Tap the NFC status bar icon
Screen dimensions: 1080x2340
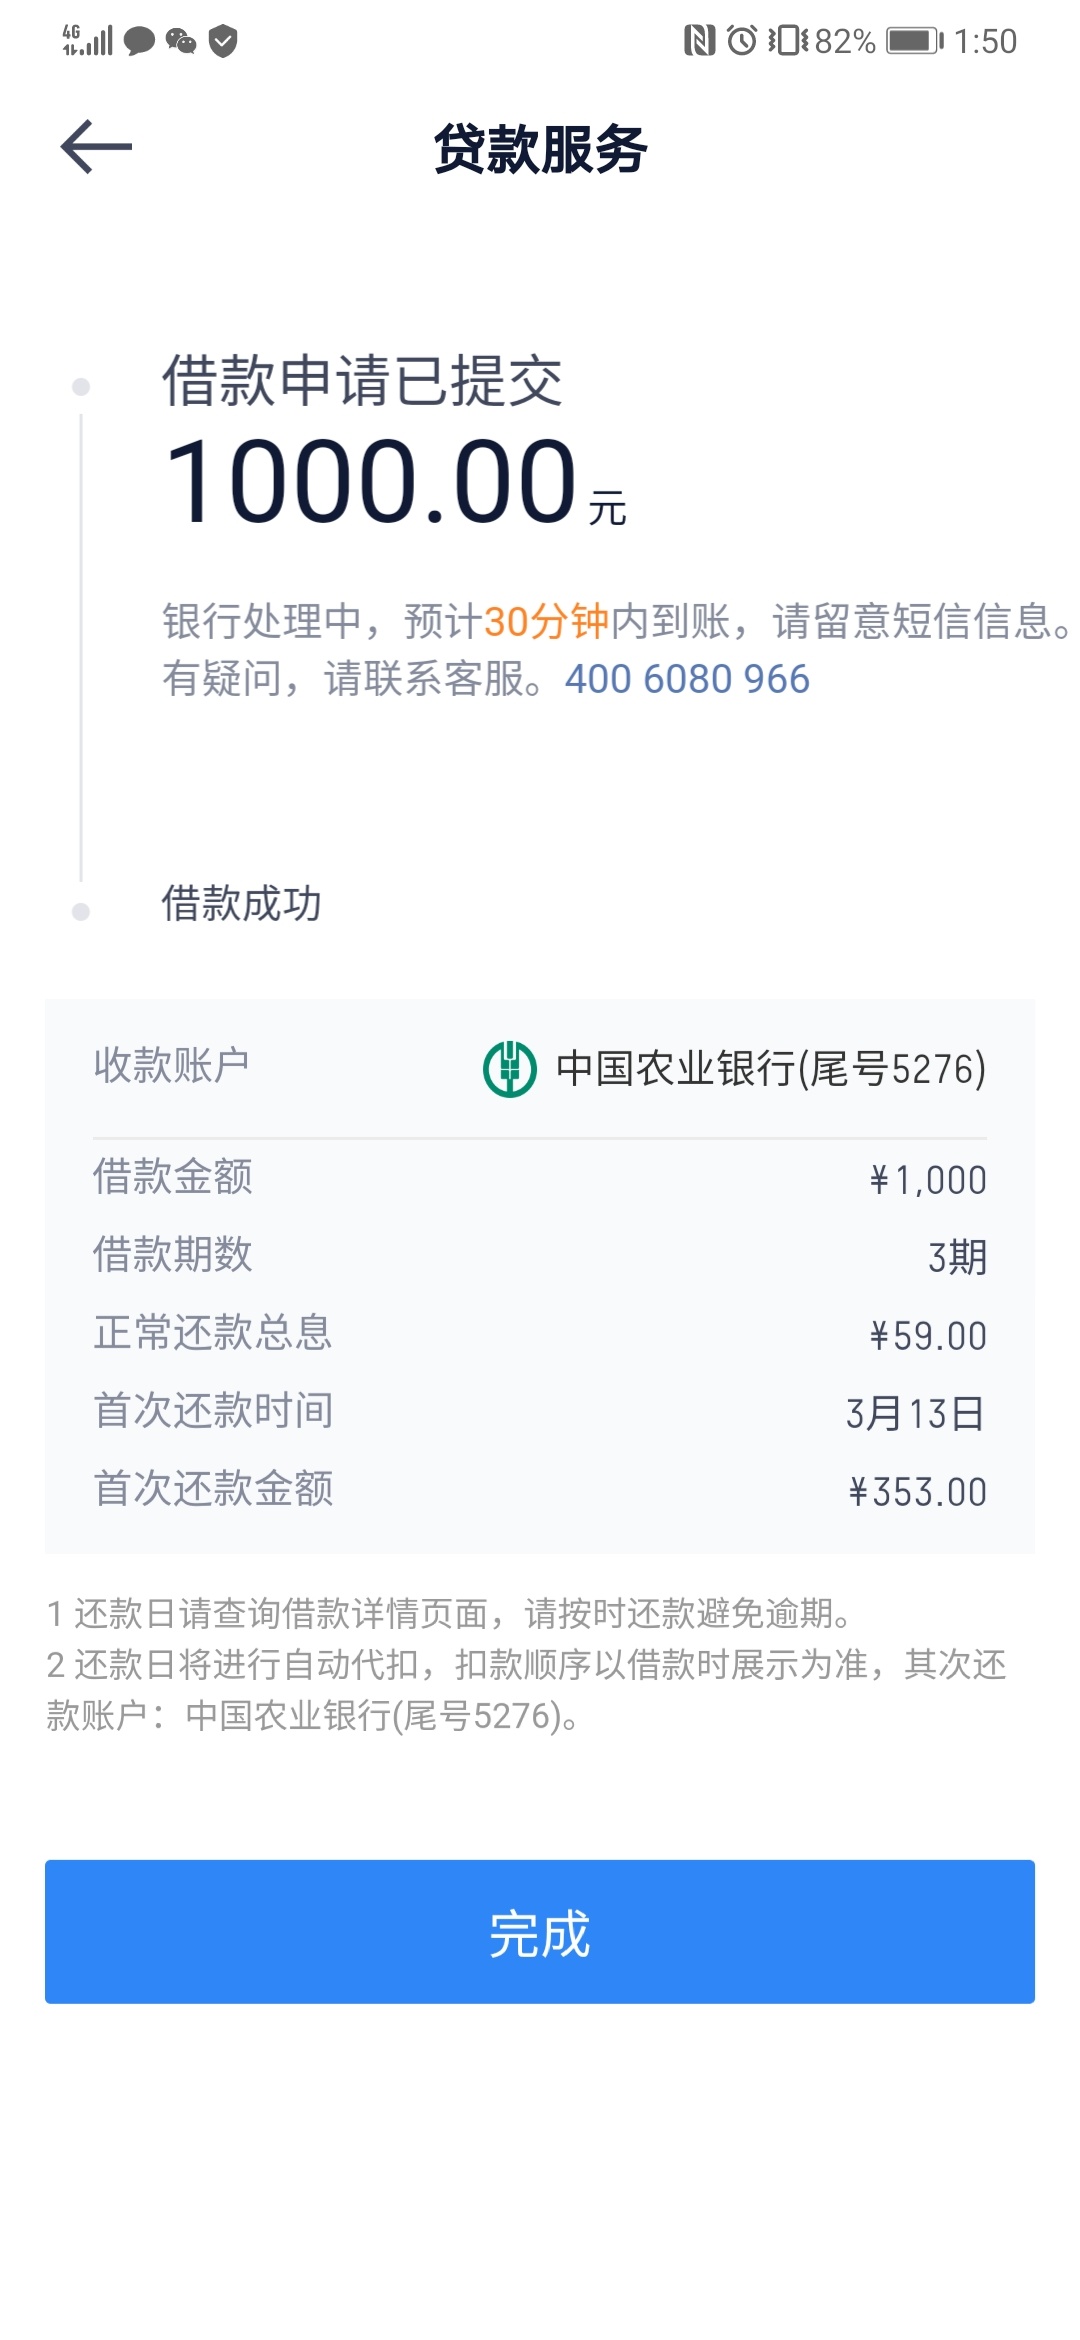point(700,41)
